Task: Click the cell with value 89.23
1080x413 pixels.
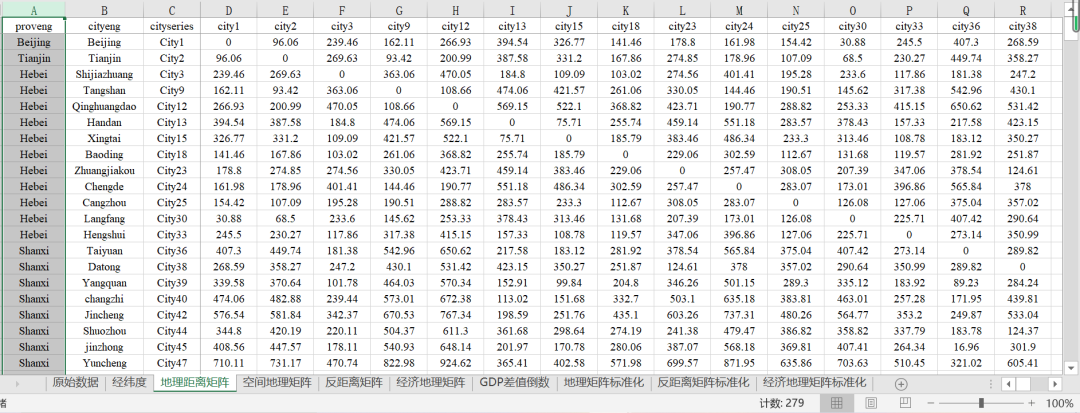Action: point(966,283)
